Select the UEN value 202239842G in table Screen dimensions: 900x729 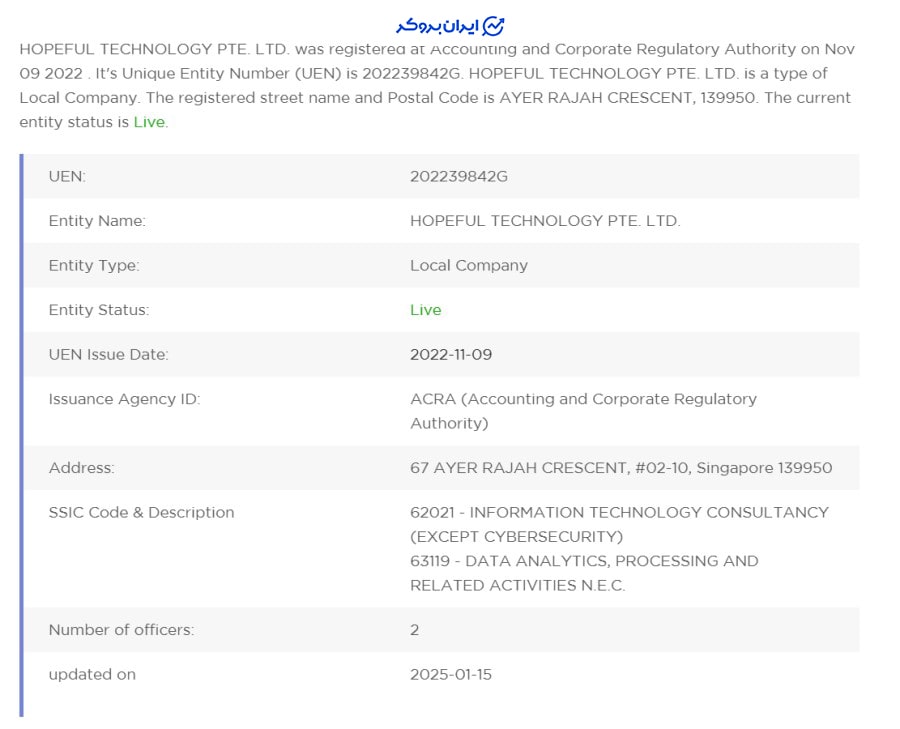pos(459,176)
